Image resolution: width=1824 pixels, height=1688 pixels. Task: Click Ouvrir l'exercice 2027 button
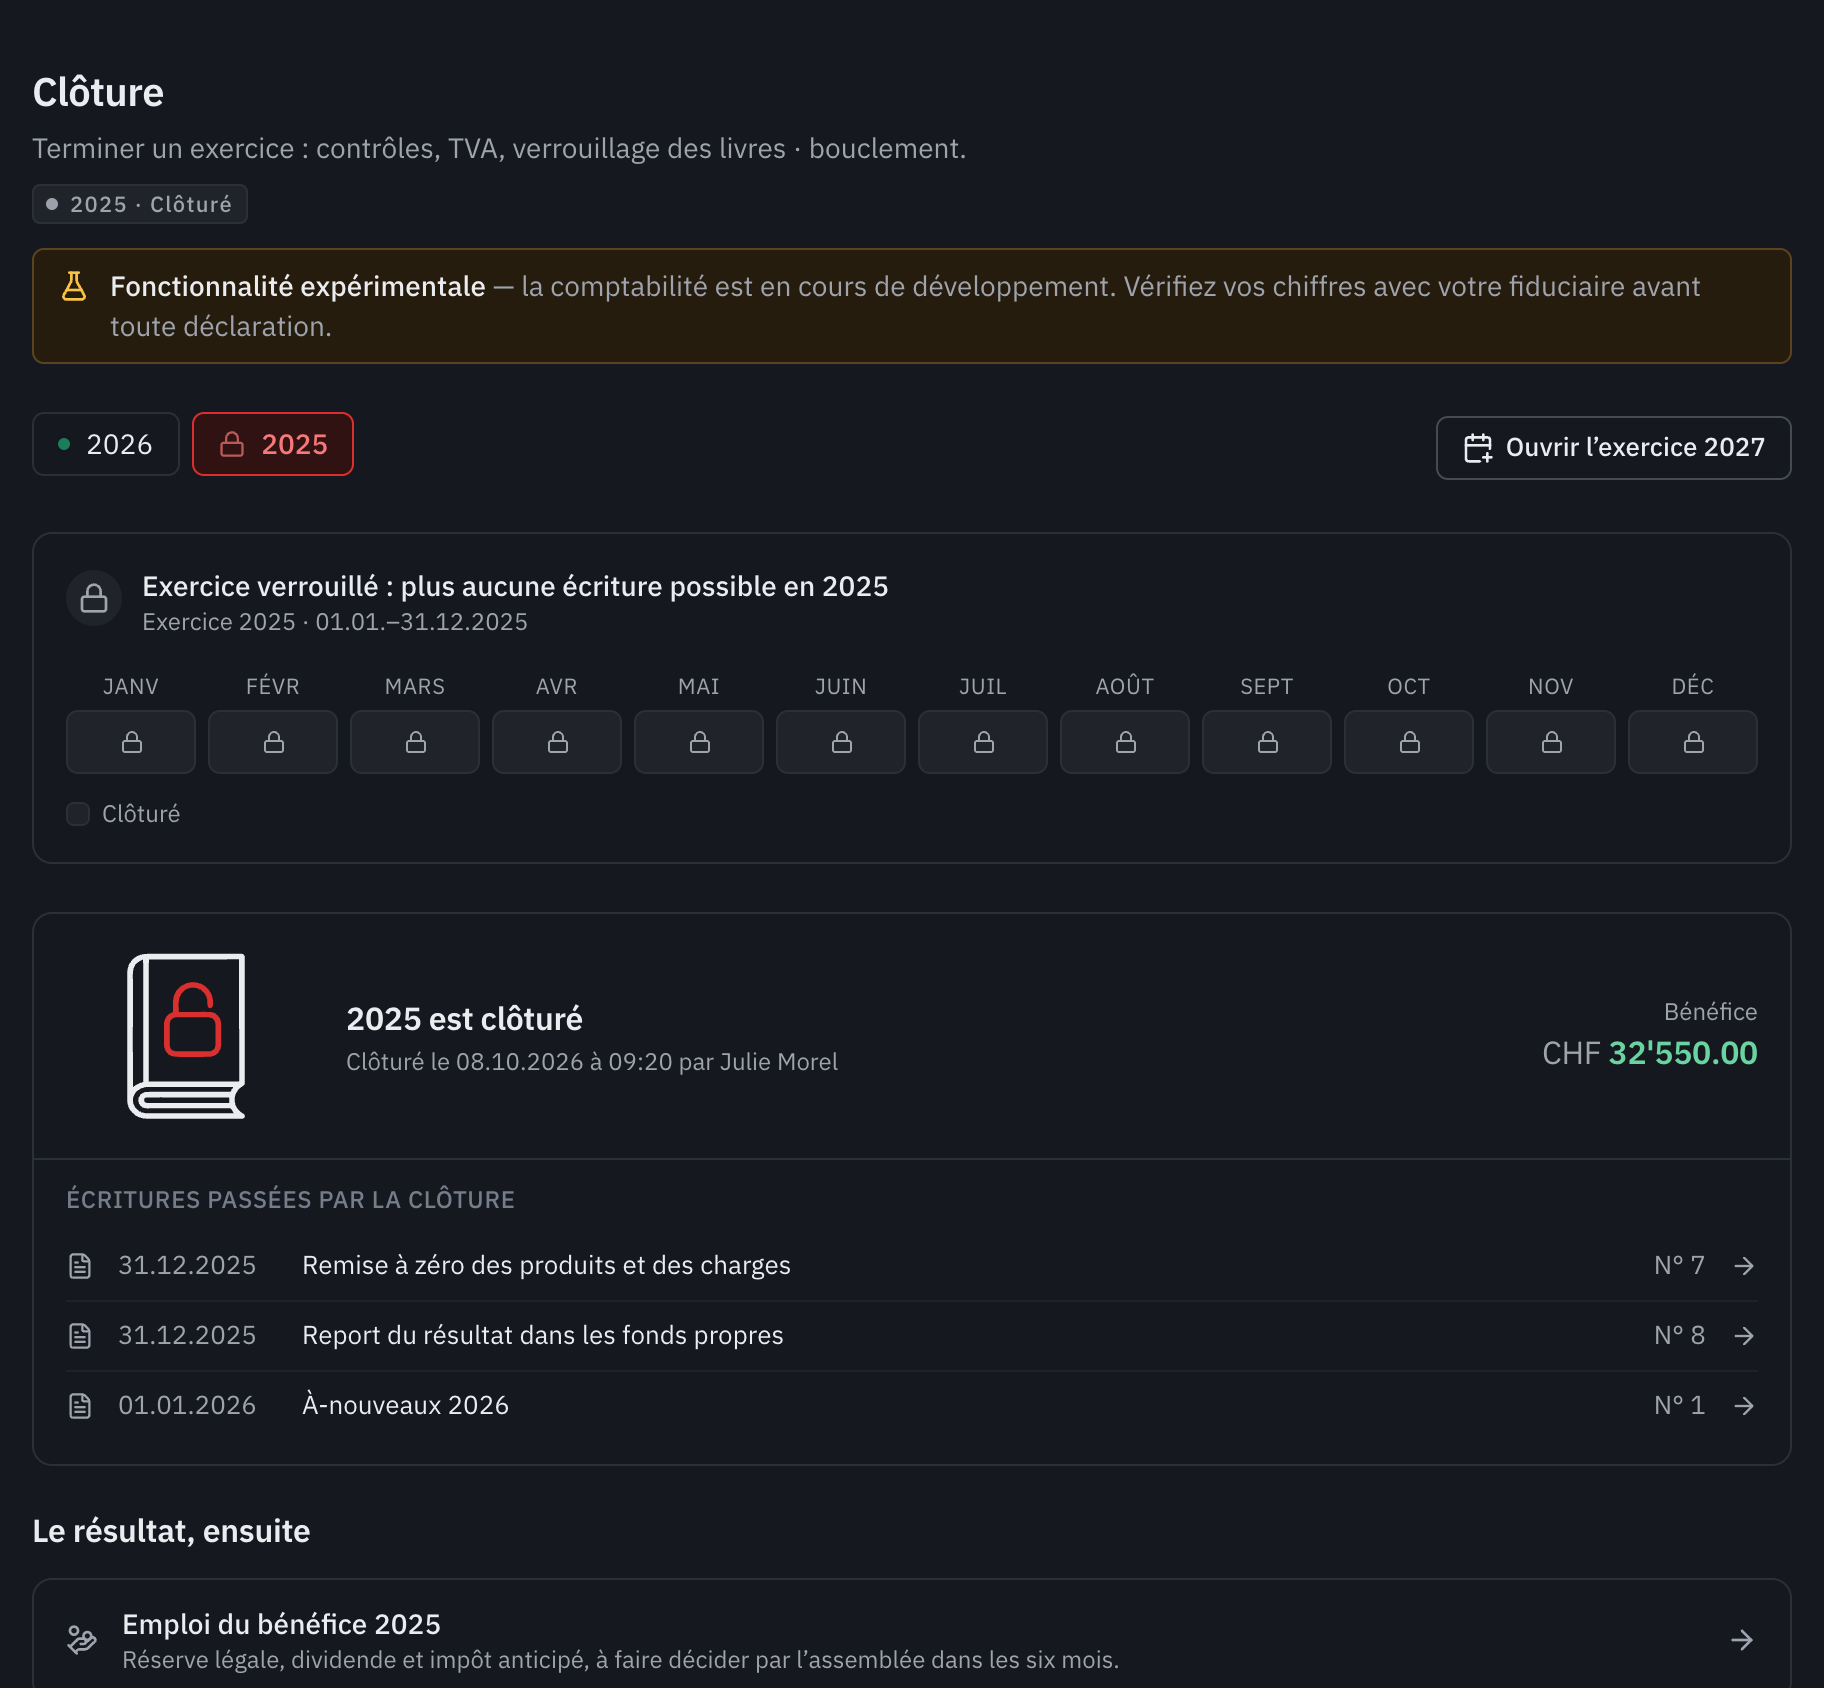click(1614, 448)
